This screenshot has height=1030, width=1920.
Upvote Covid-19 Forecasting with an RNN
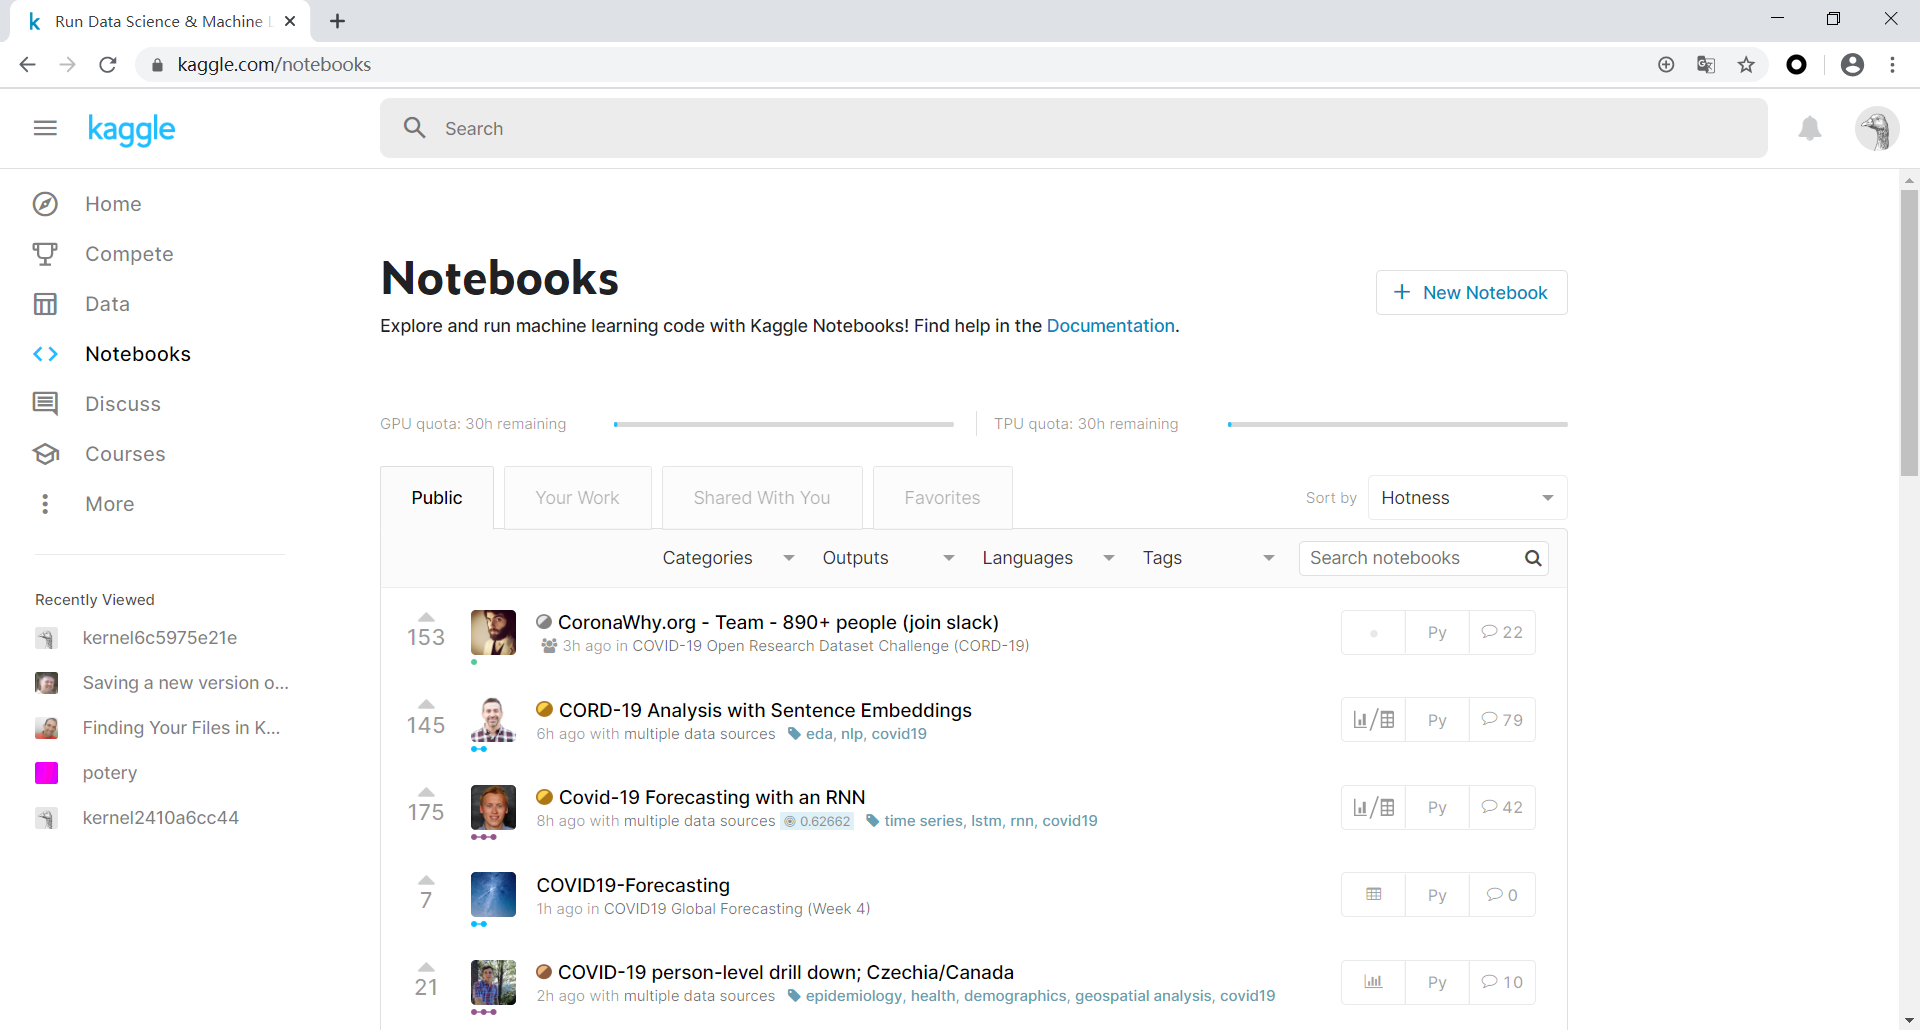(x=426, y=791)
